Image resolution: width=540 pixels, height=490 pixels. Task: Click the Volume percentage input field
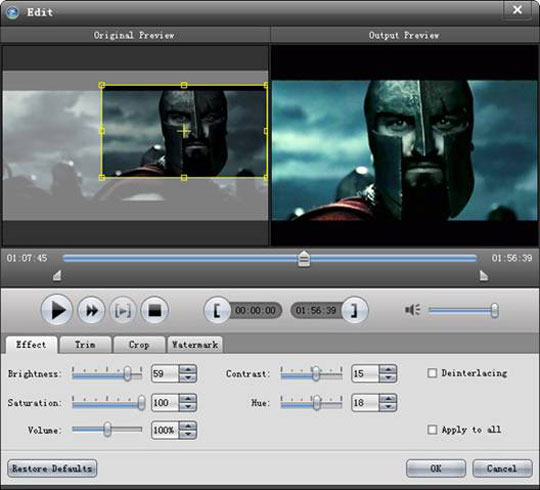point(165,430)
